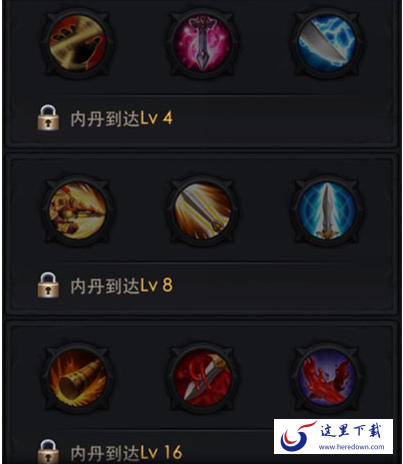Image resolution: width=403 pixels, height=464 pixels.
Task: Select the blue lightning blade skill icon
Action: click(x=327, y=43)
